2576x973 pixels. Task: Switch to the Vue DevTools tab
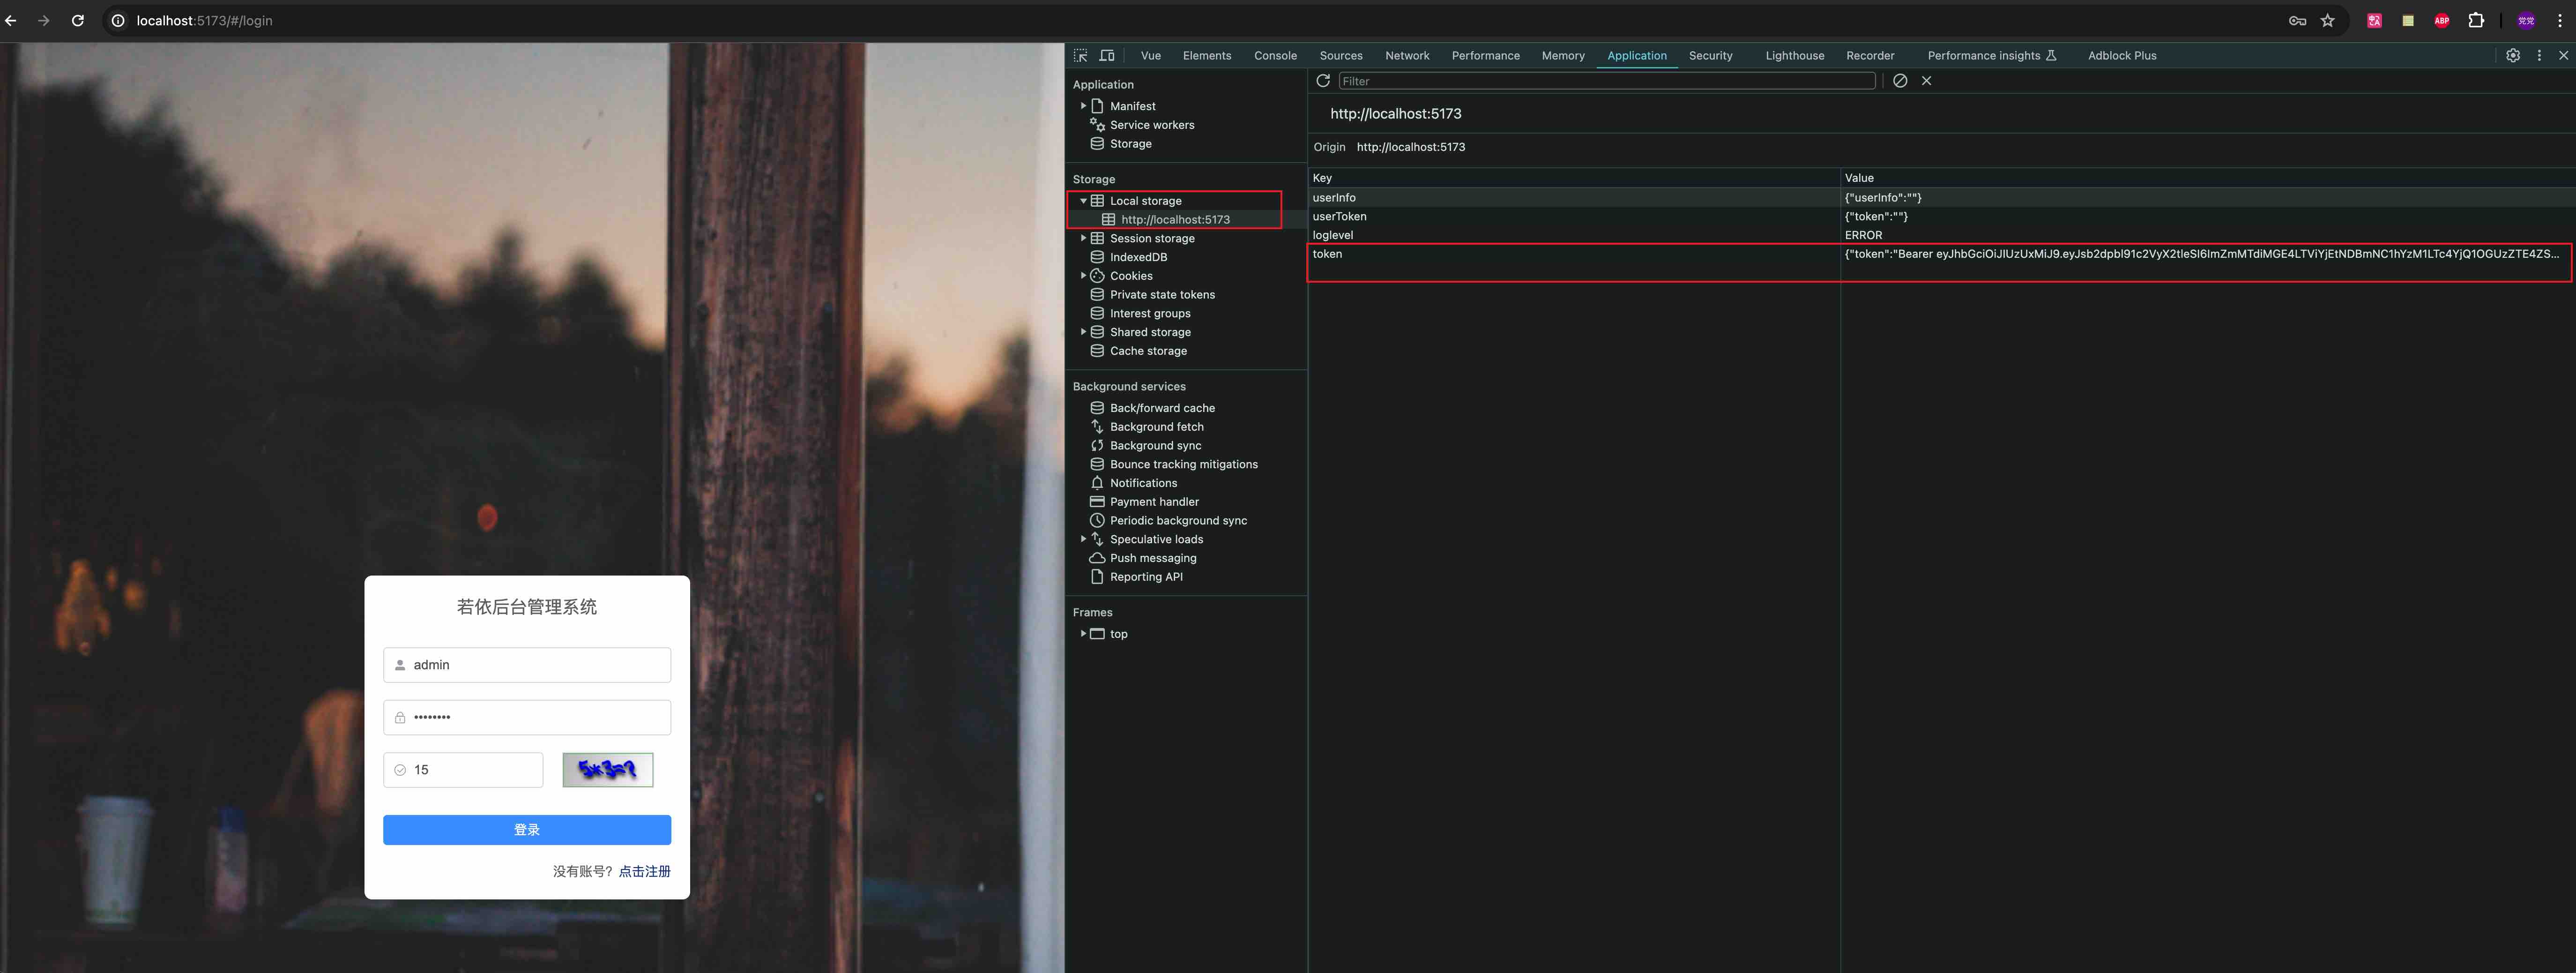[x=1151, y=56]
